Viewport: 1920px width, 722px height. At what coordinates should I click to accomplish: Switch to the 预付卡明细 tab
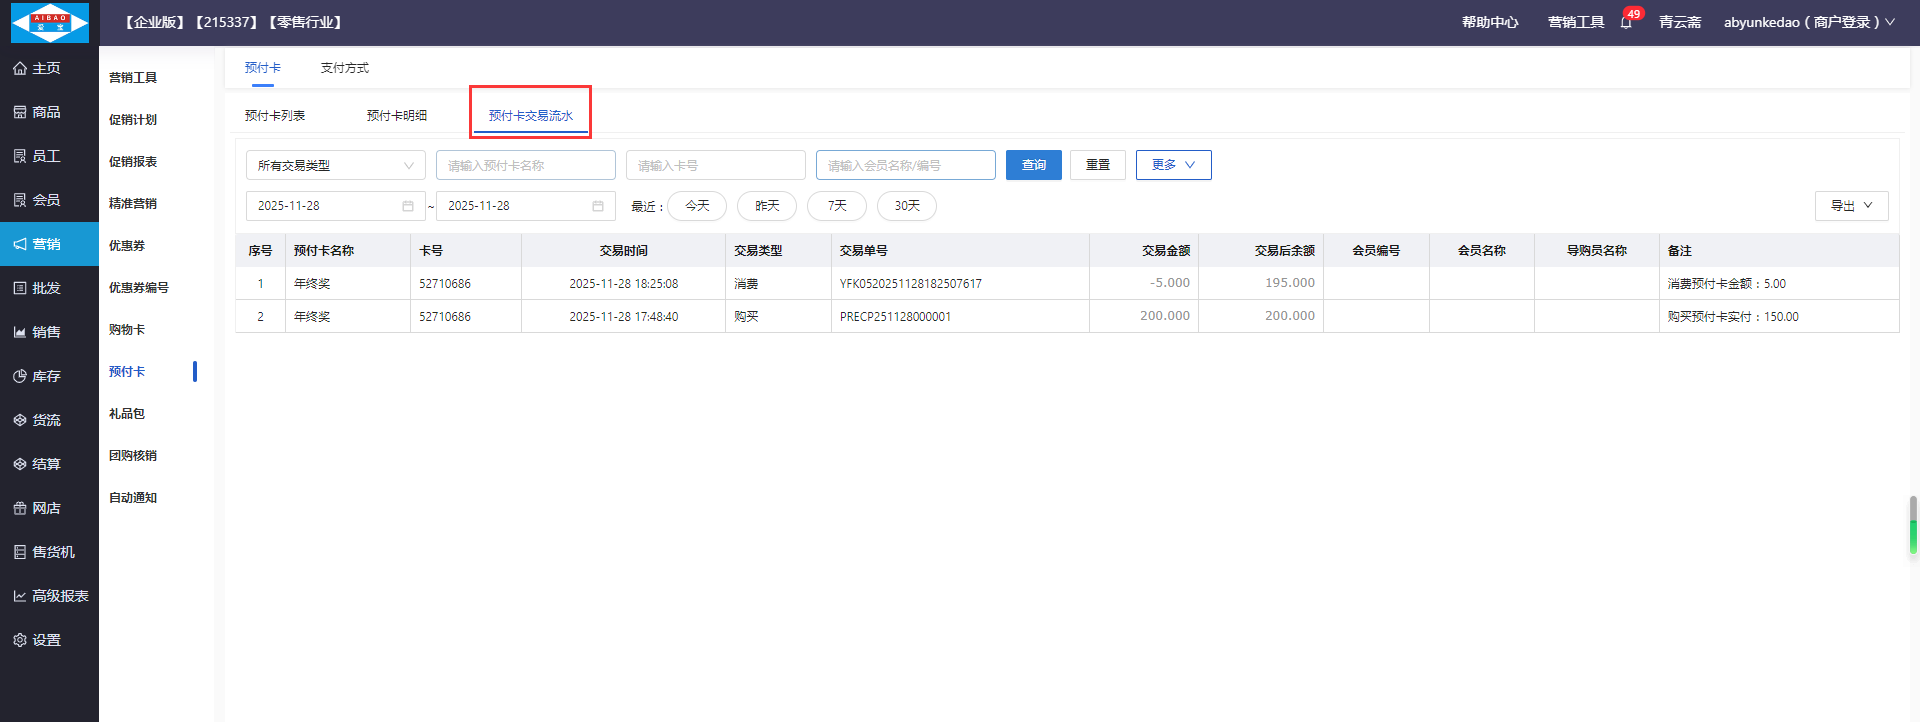[x=397, y=116]
